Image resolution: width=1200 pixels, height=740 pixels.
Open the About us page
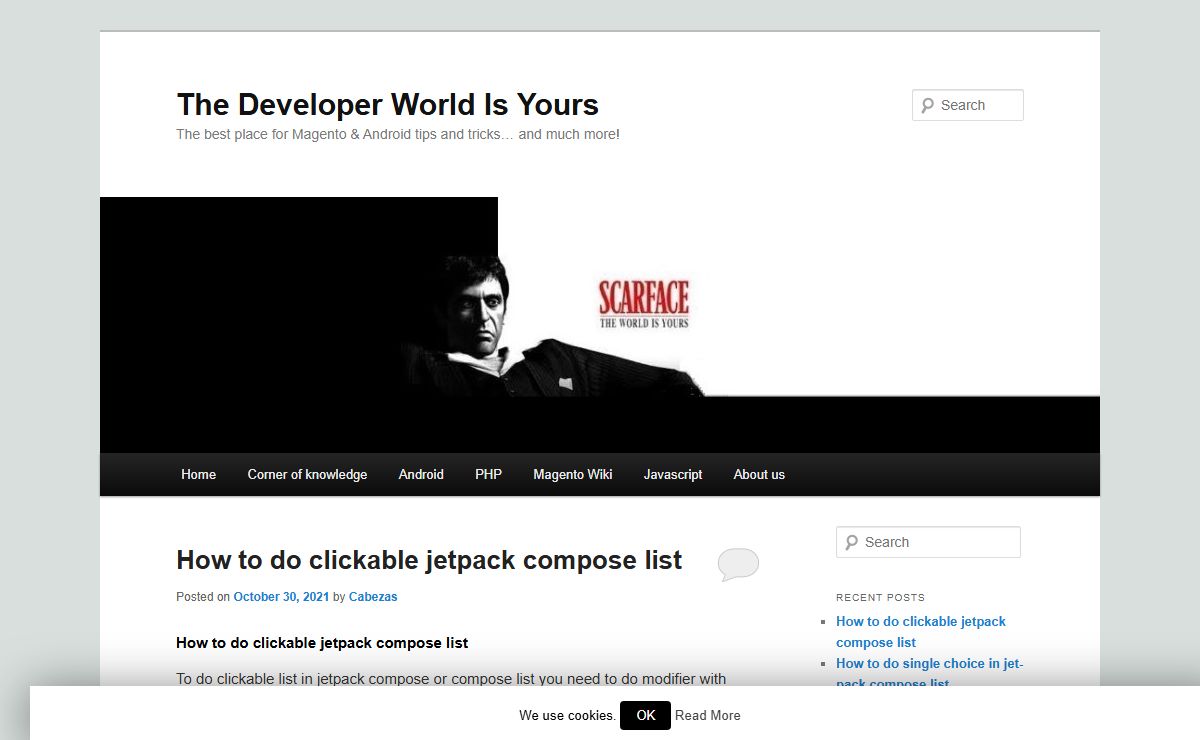pyautogui.click(x=759, y=474)
